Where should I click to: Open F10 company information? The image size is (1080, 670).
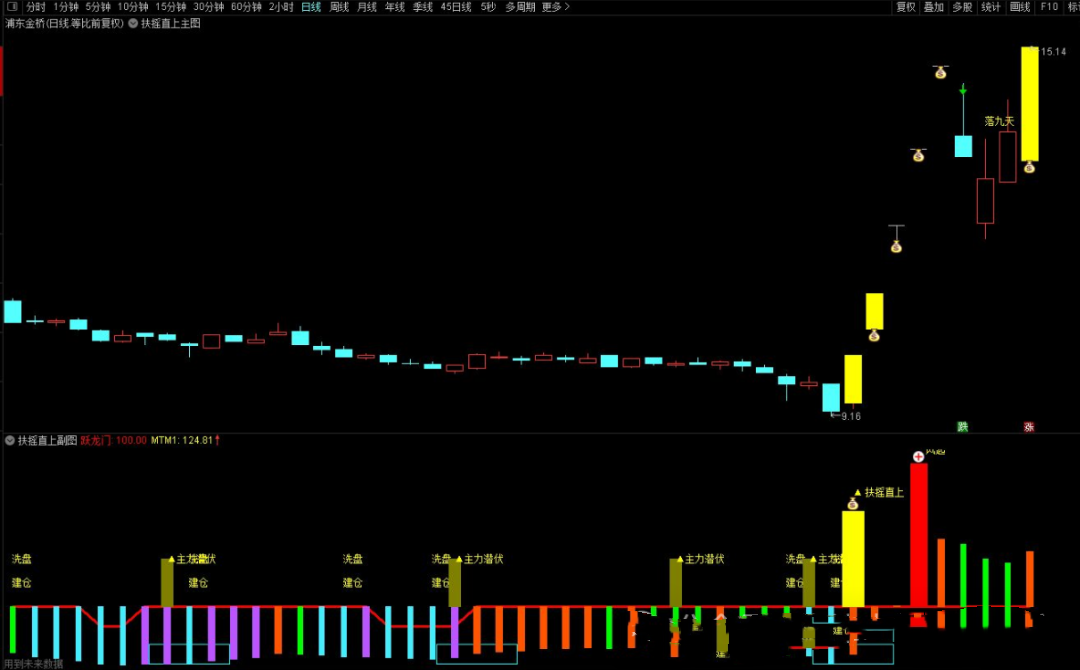[1049, 7]
